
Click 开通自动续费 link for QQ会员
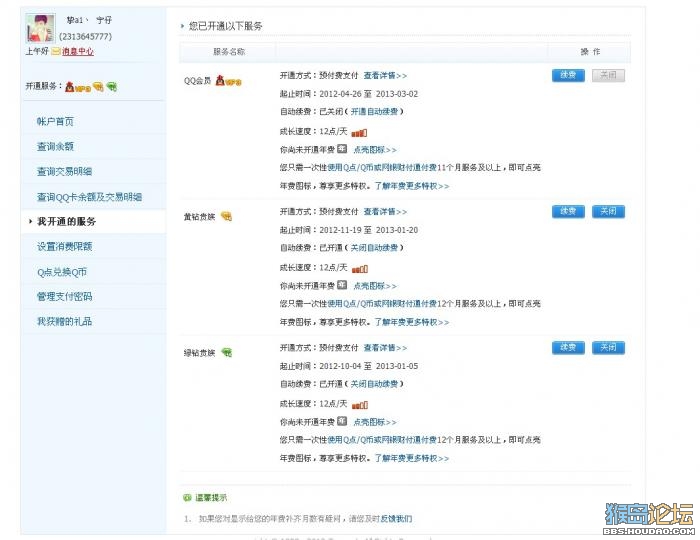374,112
